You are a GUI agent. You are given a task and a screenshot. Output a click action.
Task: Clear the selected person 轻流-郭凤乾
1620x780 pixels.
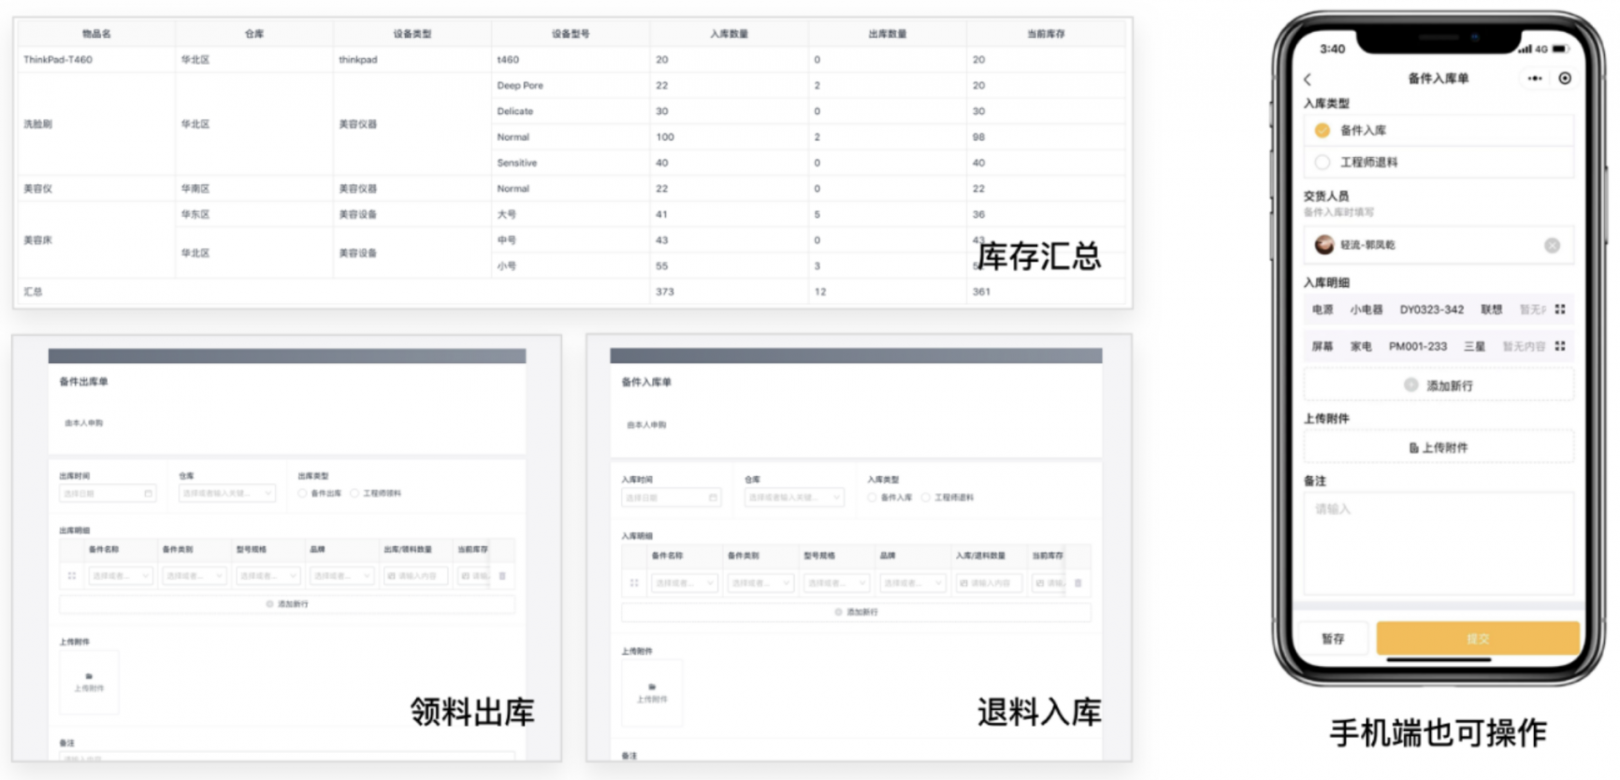pos(1552,245)
